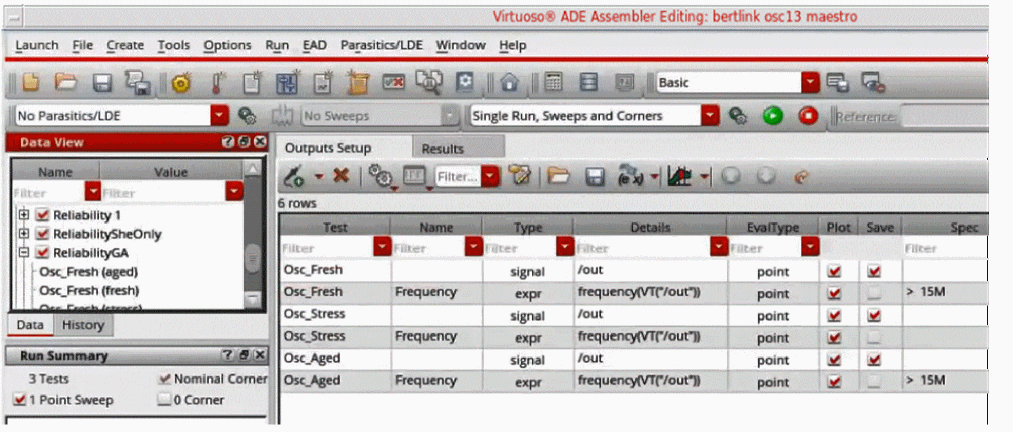The height and width of the screenshot is (432, 1013).
Task: Select the Osc_Fresh (aged) tree item
Action: tap(89, 272)
